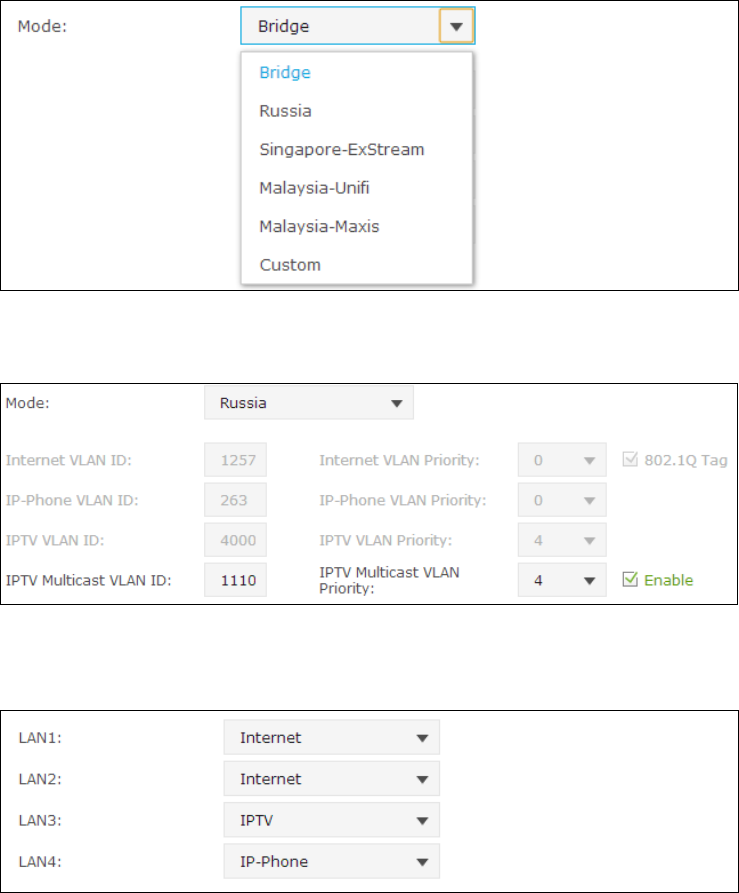Toggle the IPTV Multicast Enable checkbox
The height and width of the screenshot is (893, 739).
point(630,579)
